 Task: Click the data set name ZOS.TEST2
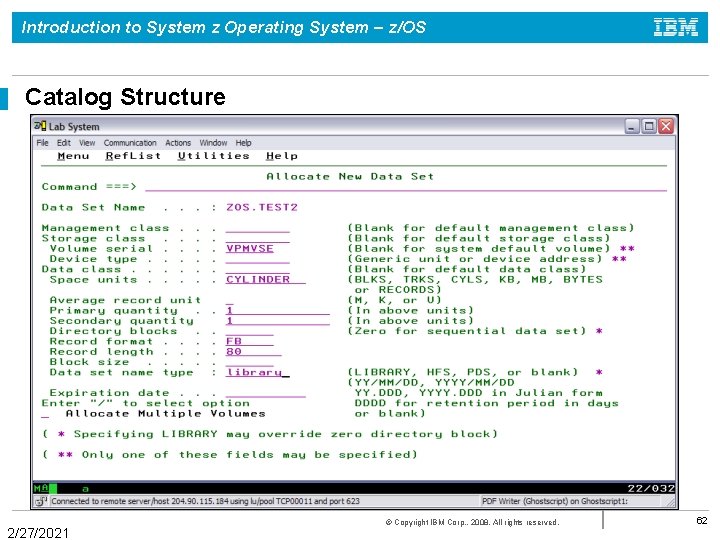pyautogui.click(x=262, y=207)
